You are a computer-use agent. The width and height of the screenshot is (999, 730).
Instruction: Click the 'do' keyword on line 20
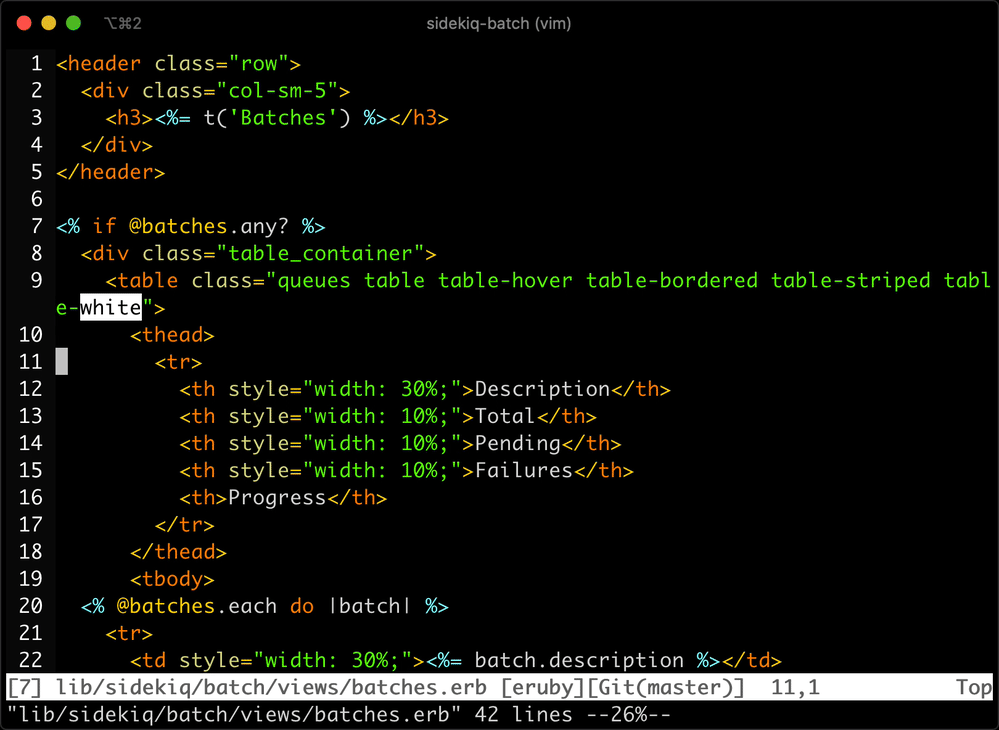point(302,606)
